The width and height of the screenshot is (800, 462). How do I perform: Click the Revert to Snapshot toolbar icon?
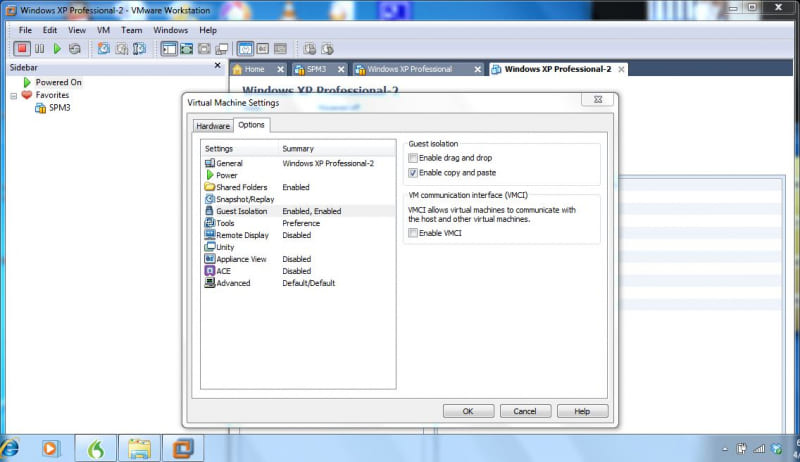pyautogui.click(x=121, y=49)
